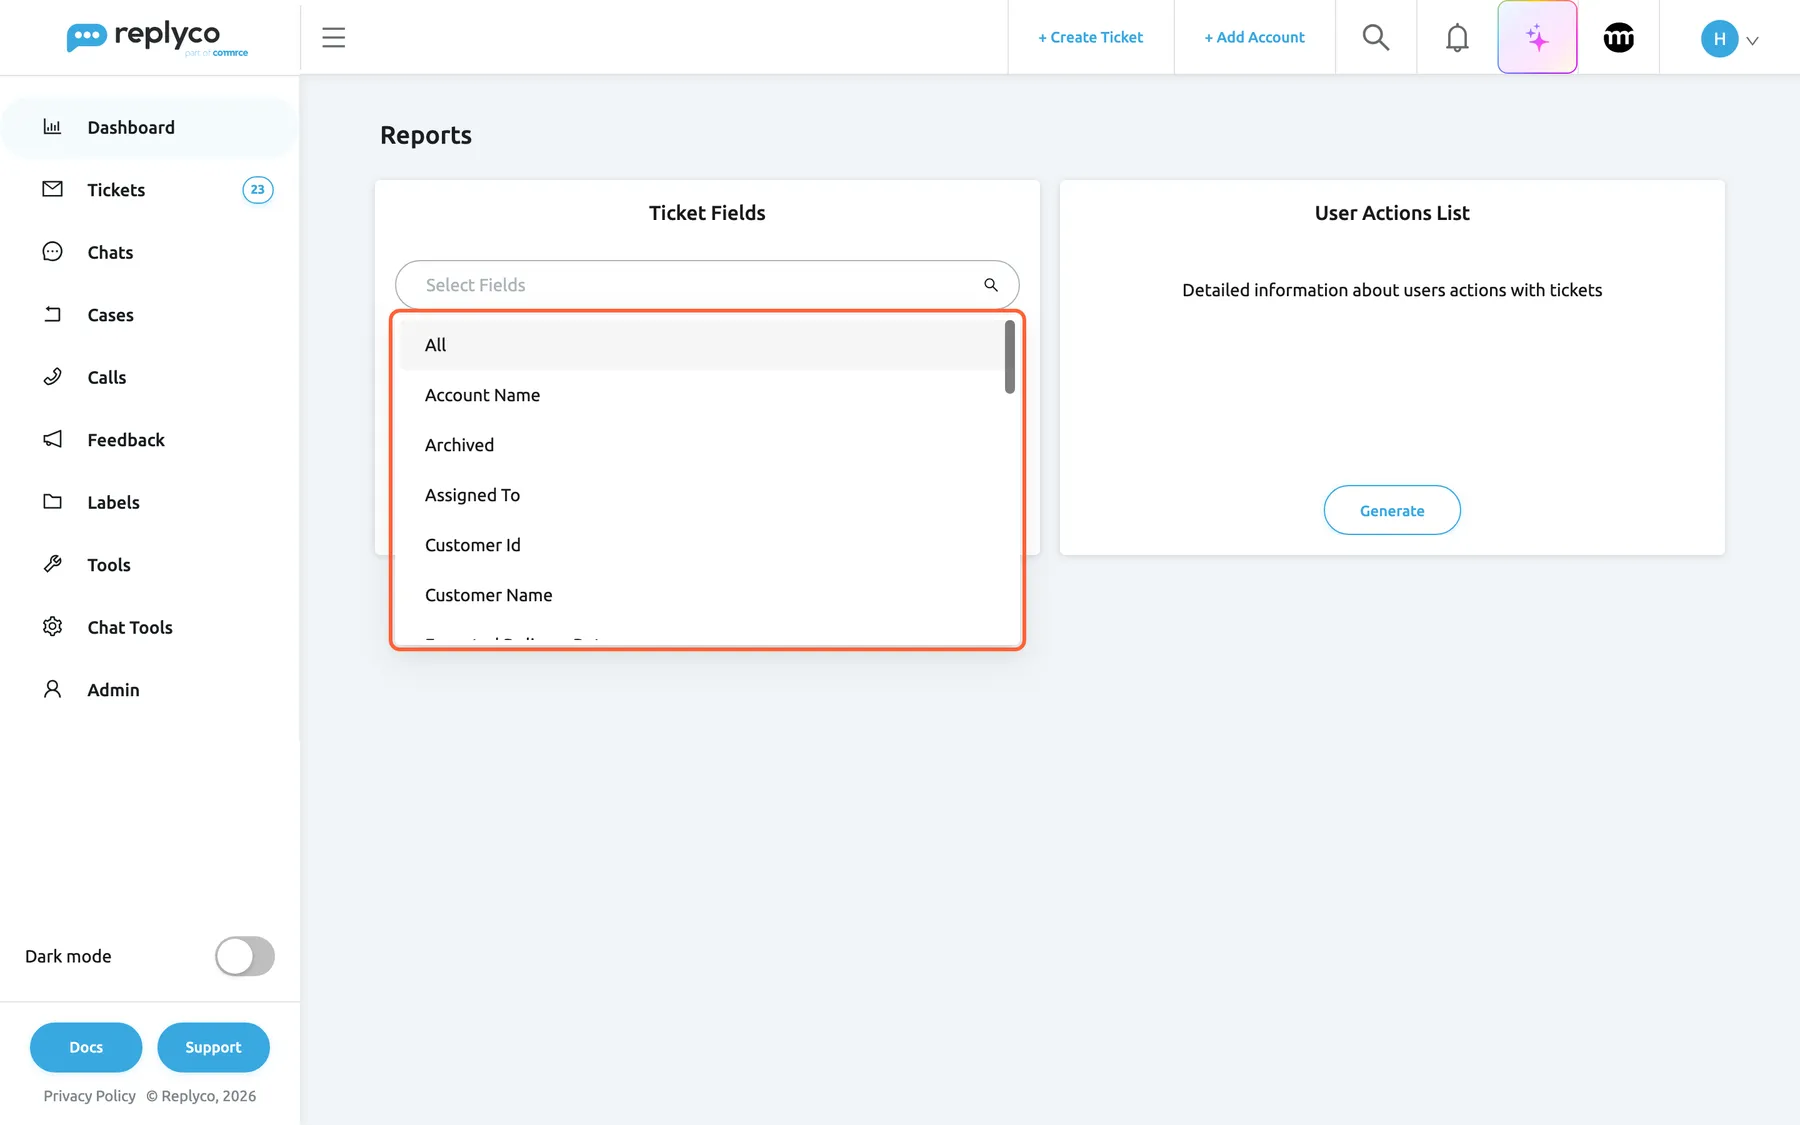
Task: Click the Tickets count badge 23
Action: [x=258, y=190]
